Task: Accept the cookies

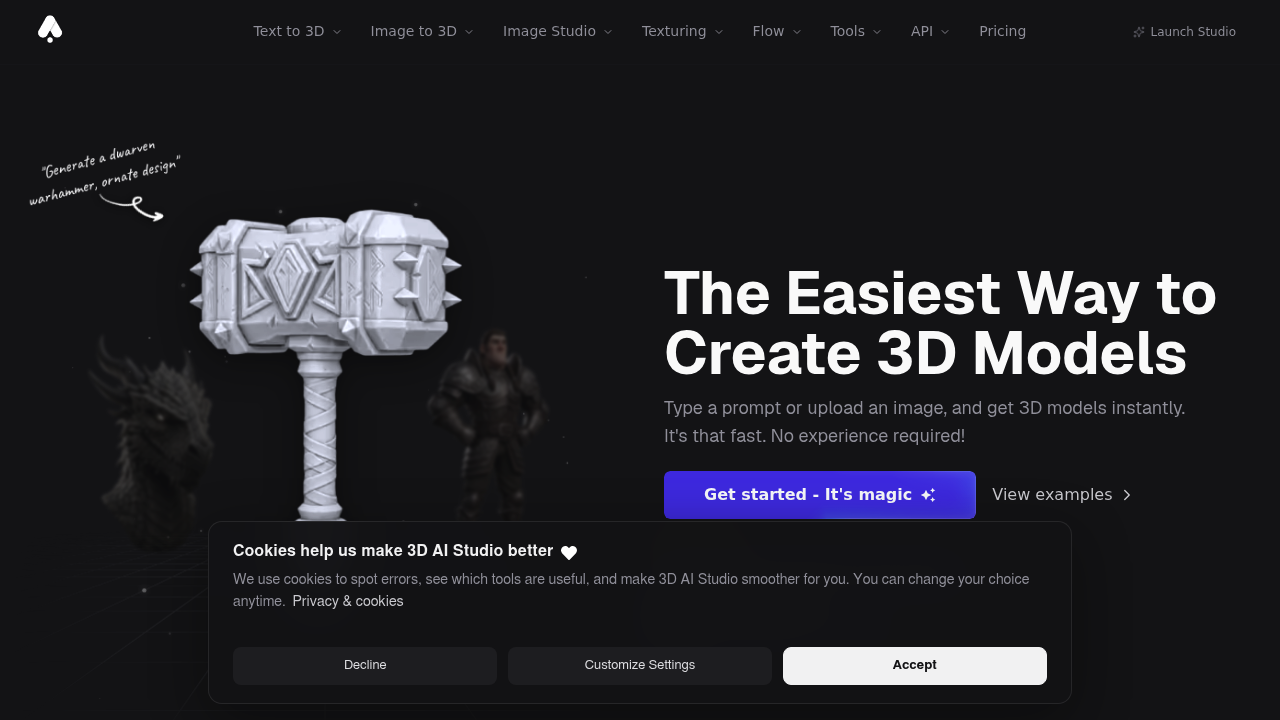Action: coord(915,665)
